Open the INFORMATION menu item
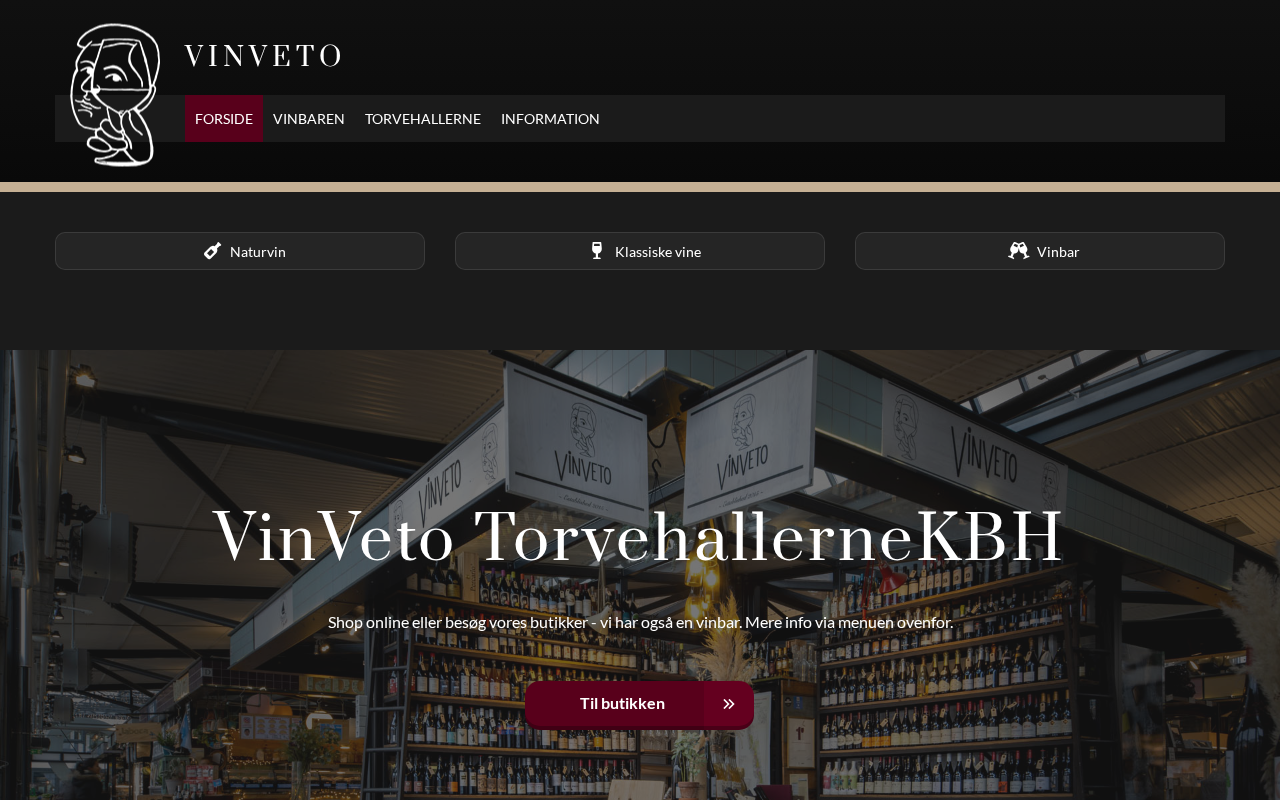The image size is (1280, 800). (x=550, y=119)
